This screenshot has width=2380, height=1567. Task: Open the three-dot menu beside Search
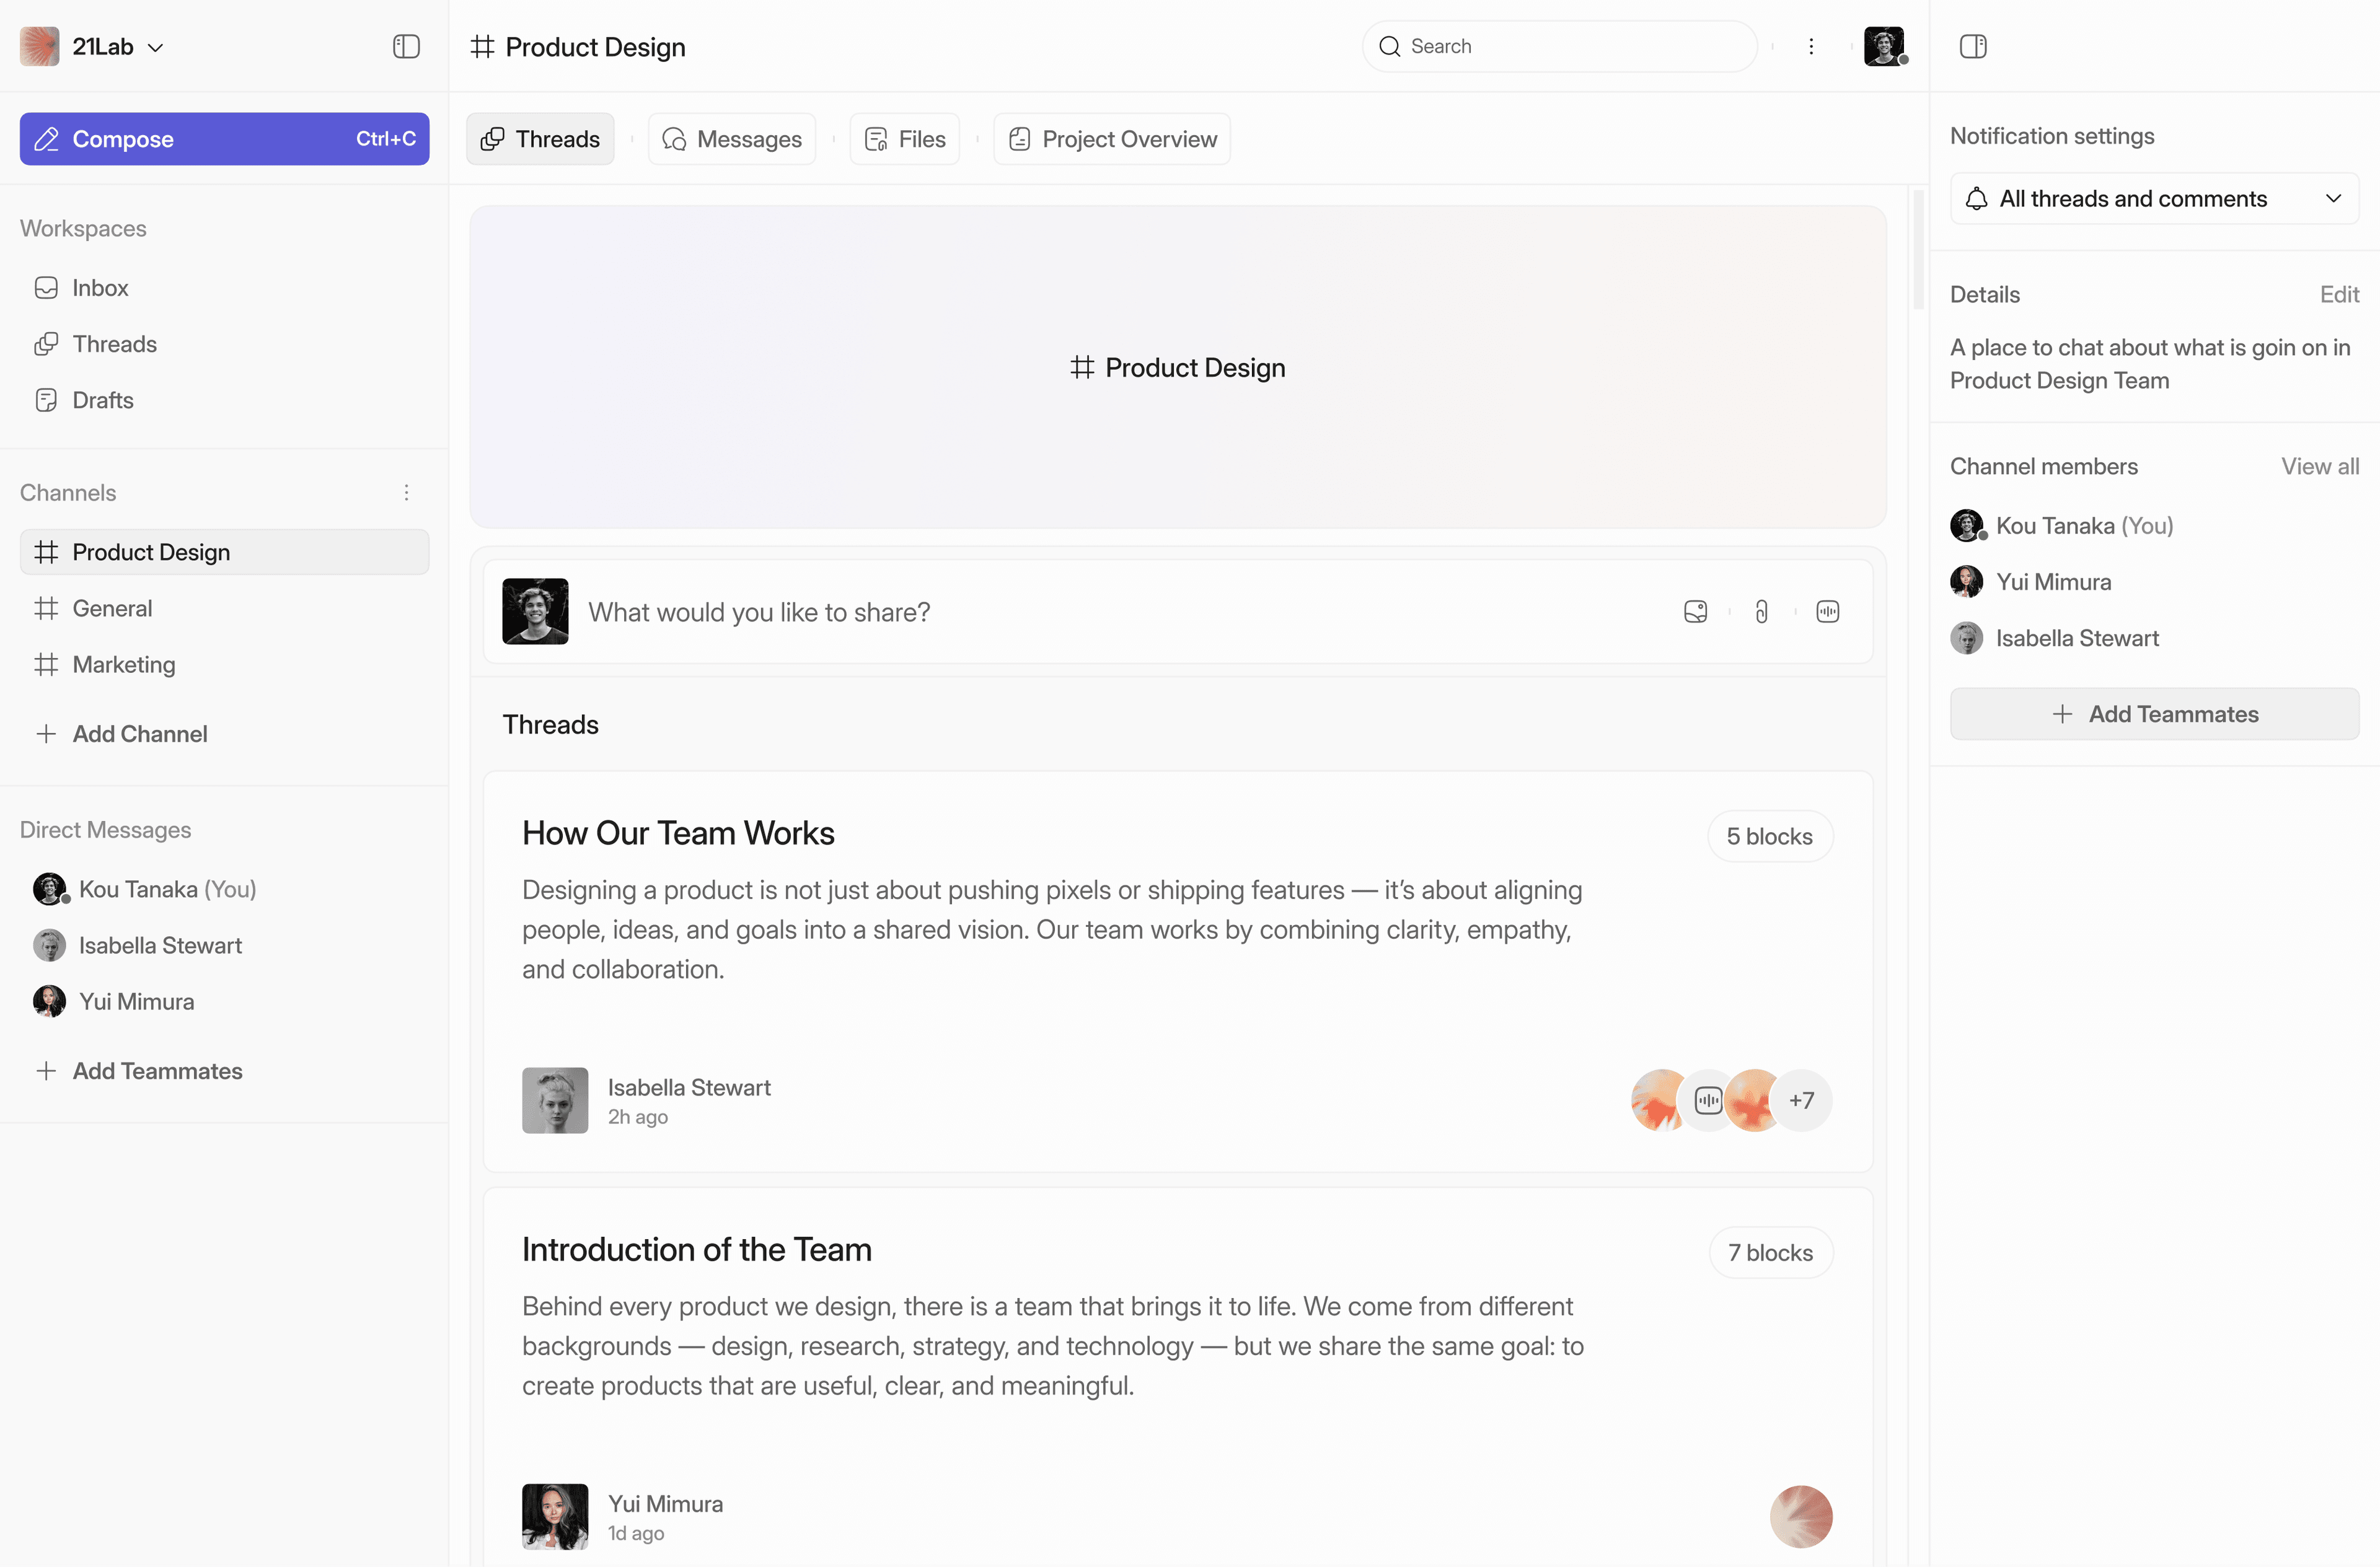(1810, 47)
